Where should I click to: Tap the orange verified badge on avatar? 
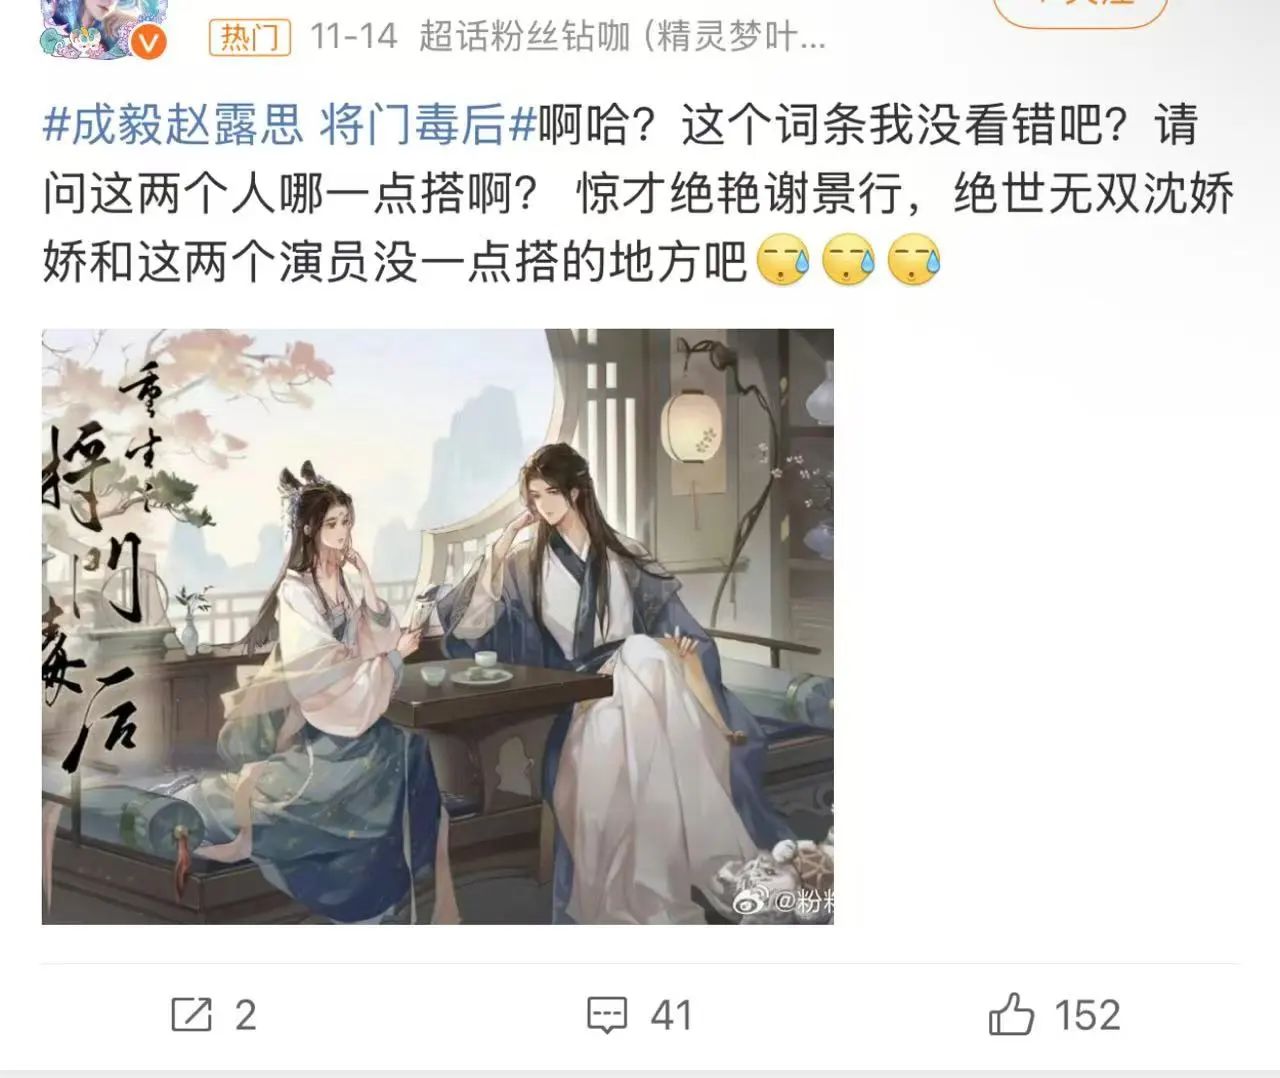(150, 42)
